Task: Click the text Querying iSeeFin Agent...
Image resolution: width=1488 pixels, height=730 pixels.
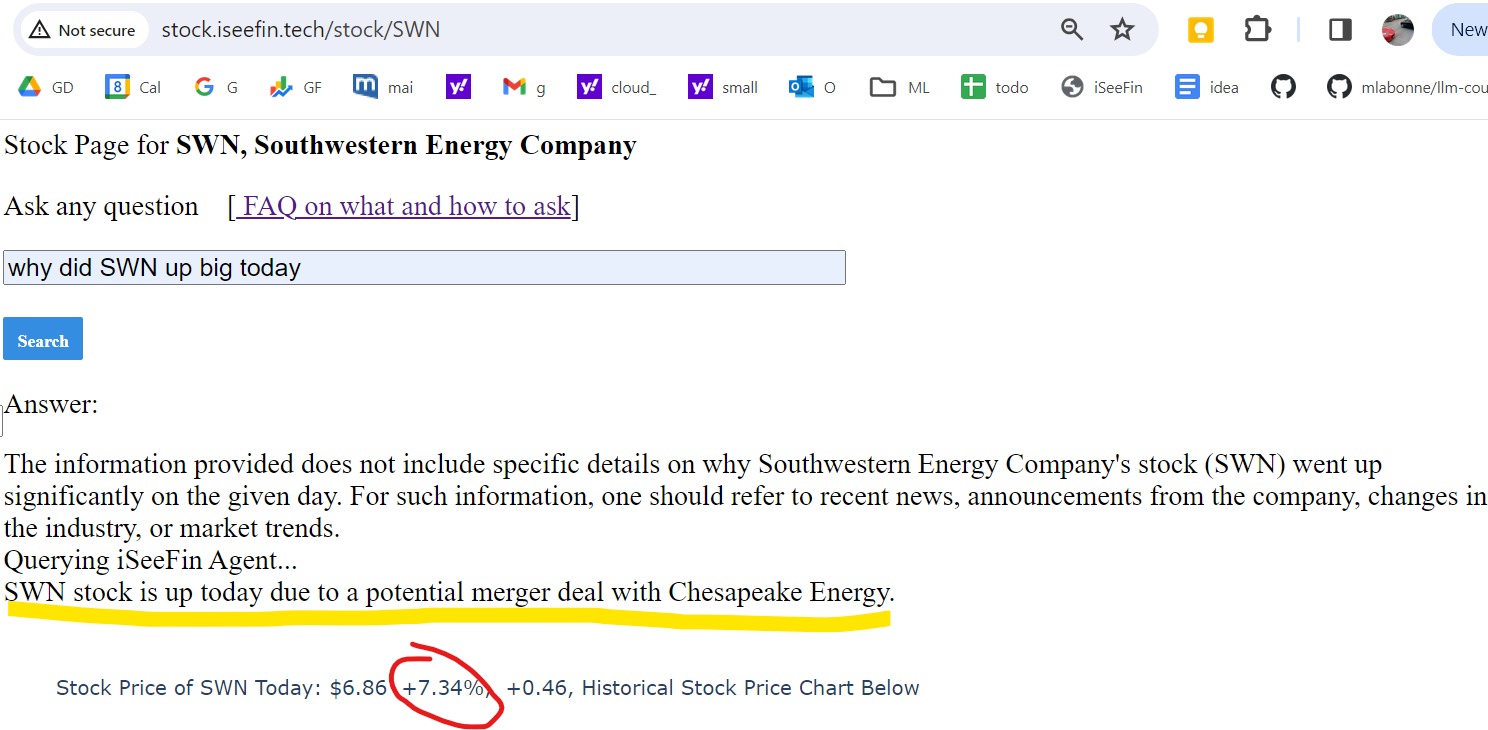Action: point(150,561)
